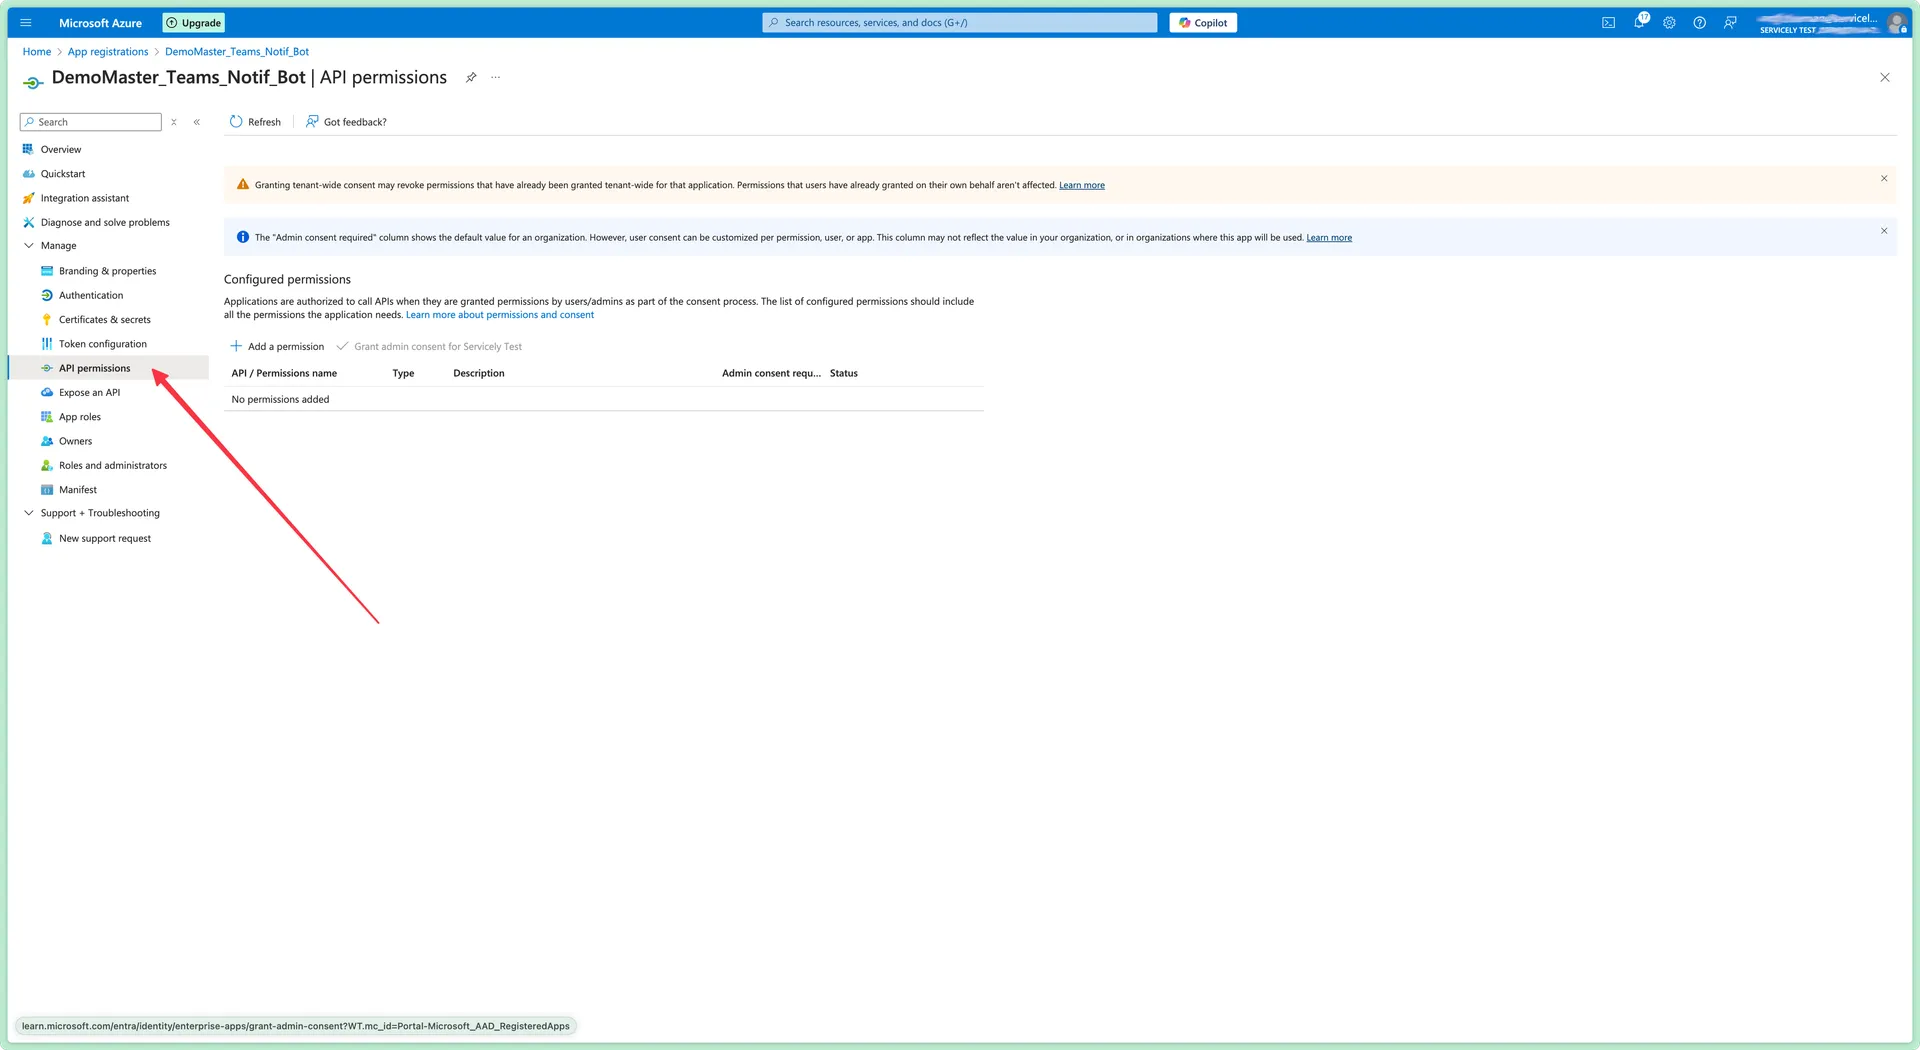Open Cloud Shell from the top bar
1920x1050 pixels.
point(1608,23)
